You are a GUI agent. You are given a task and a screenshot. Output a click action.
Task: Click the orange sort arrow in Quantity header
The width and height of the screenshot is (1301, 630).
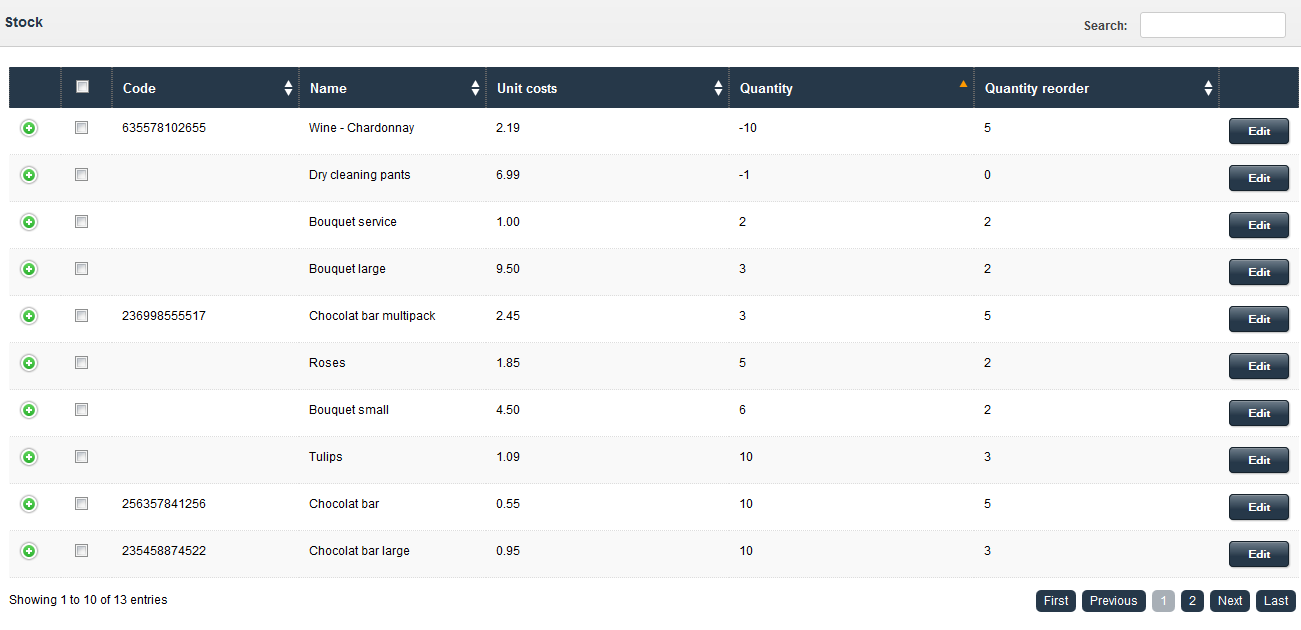tap(963, 84)
